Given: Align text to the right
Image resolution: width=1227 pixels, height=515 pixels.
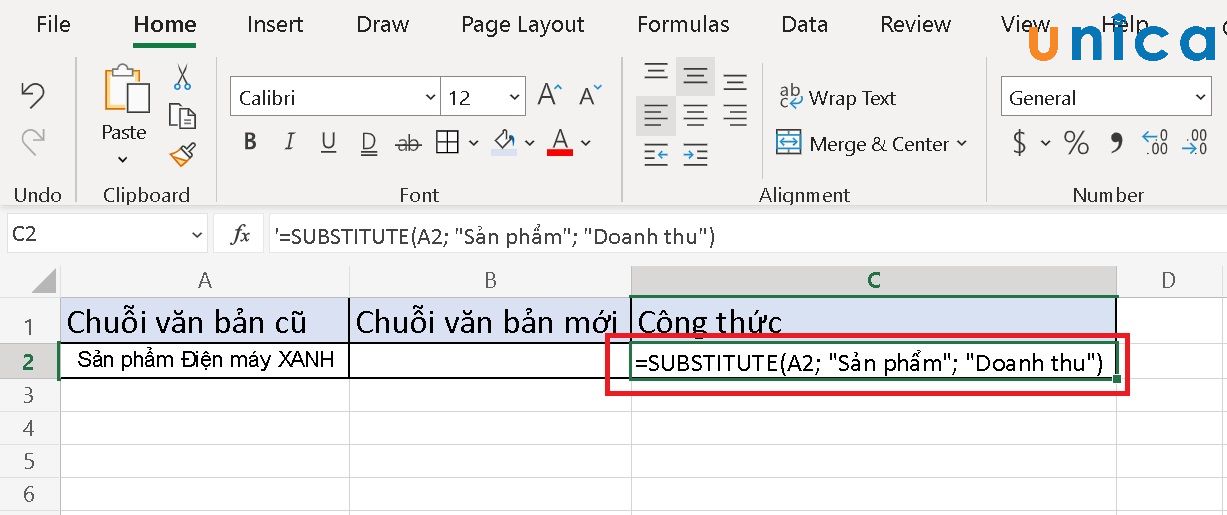Looking at the screenshot, I should click(x=735, y=117).
